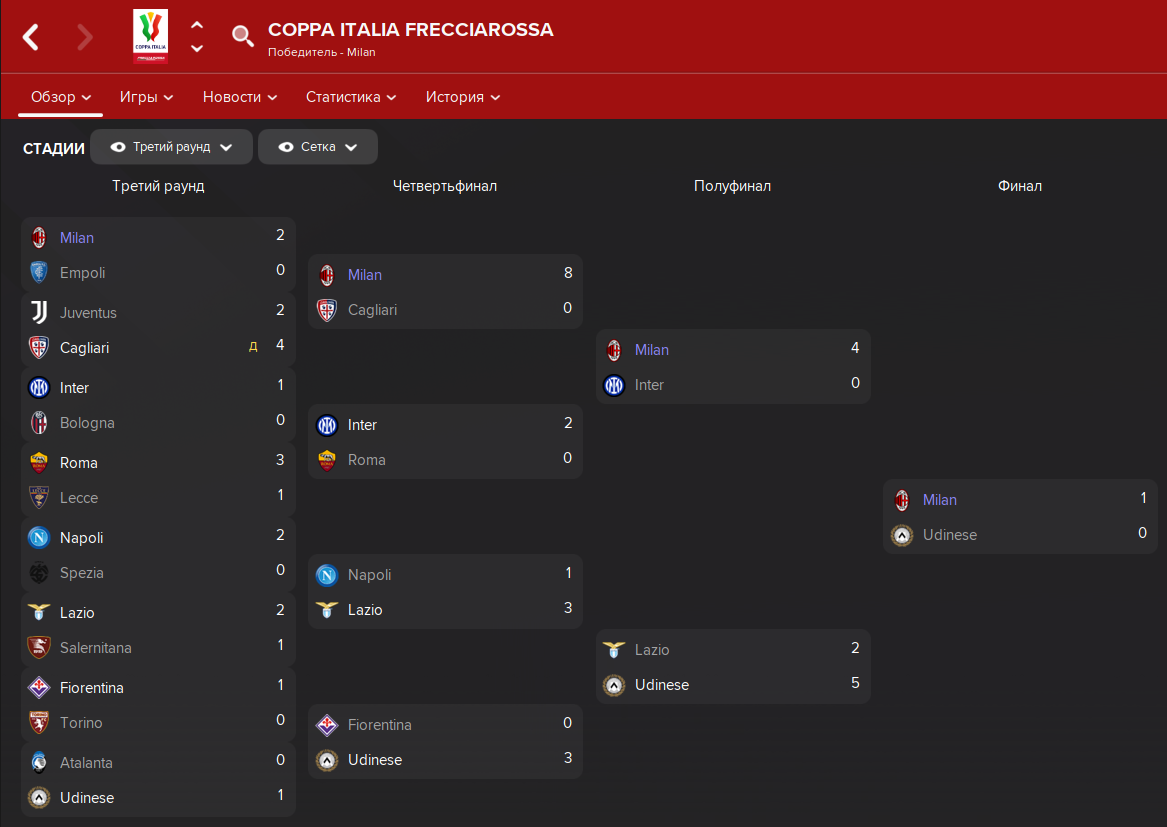The image size is (1167, 827).
Task: Go back with the left arrow
Action: pos(31,36)
